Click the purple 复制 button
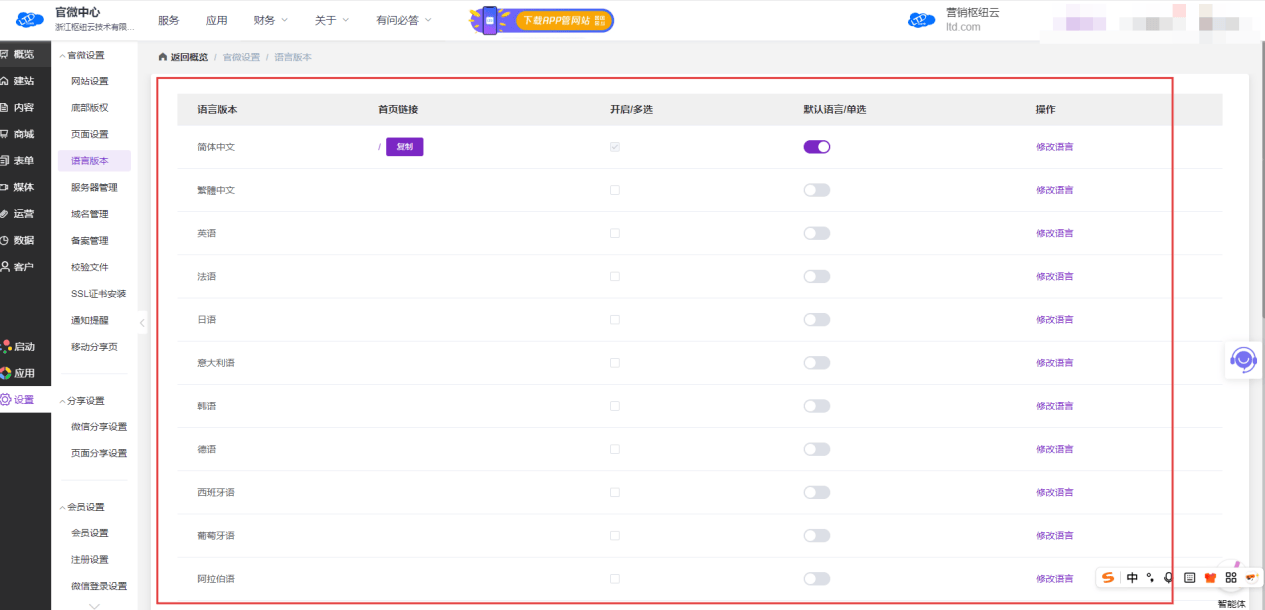 coord(404,147)
